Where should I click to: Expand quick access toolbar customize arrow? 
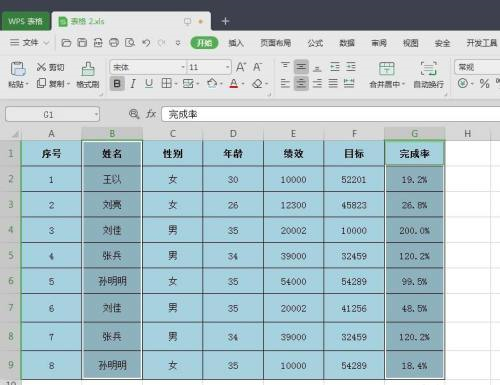point(178,43)
